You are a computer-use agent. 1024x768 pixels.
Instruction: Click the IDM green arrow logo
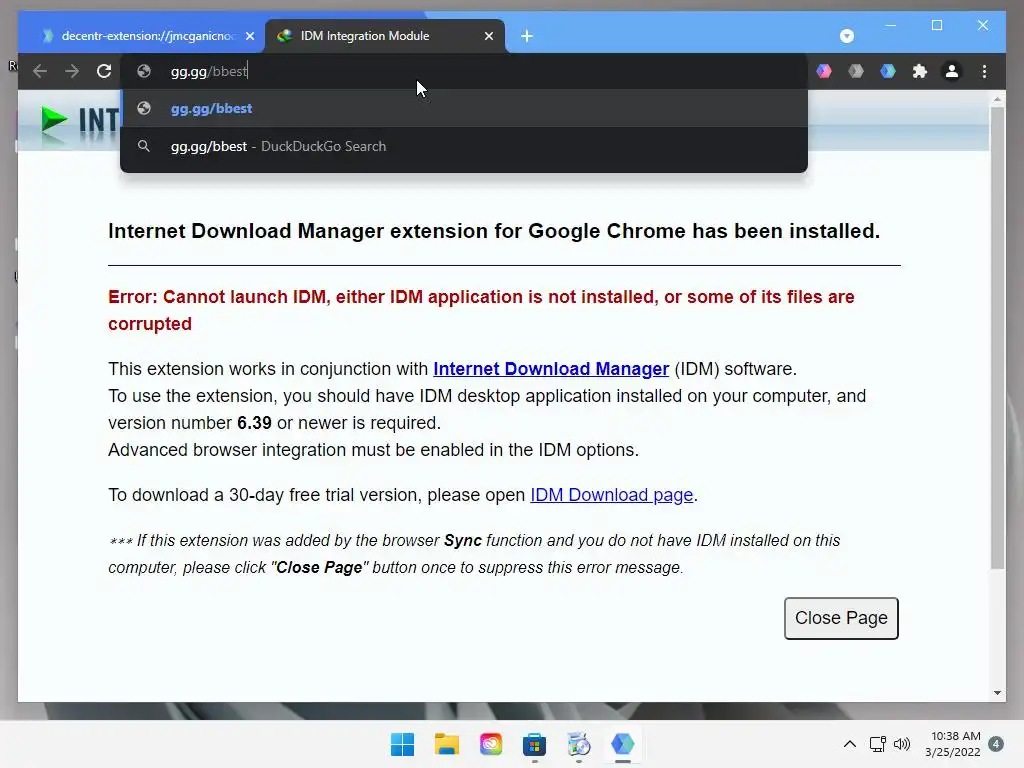(x=54, y=121)
